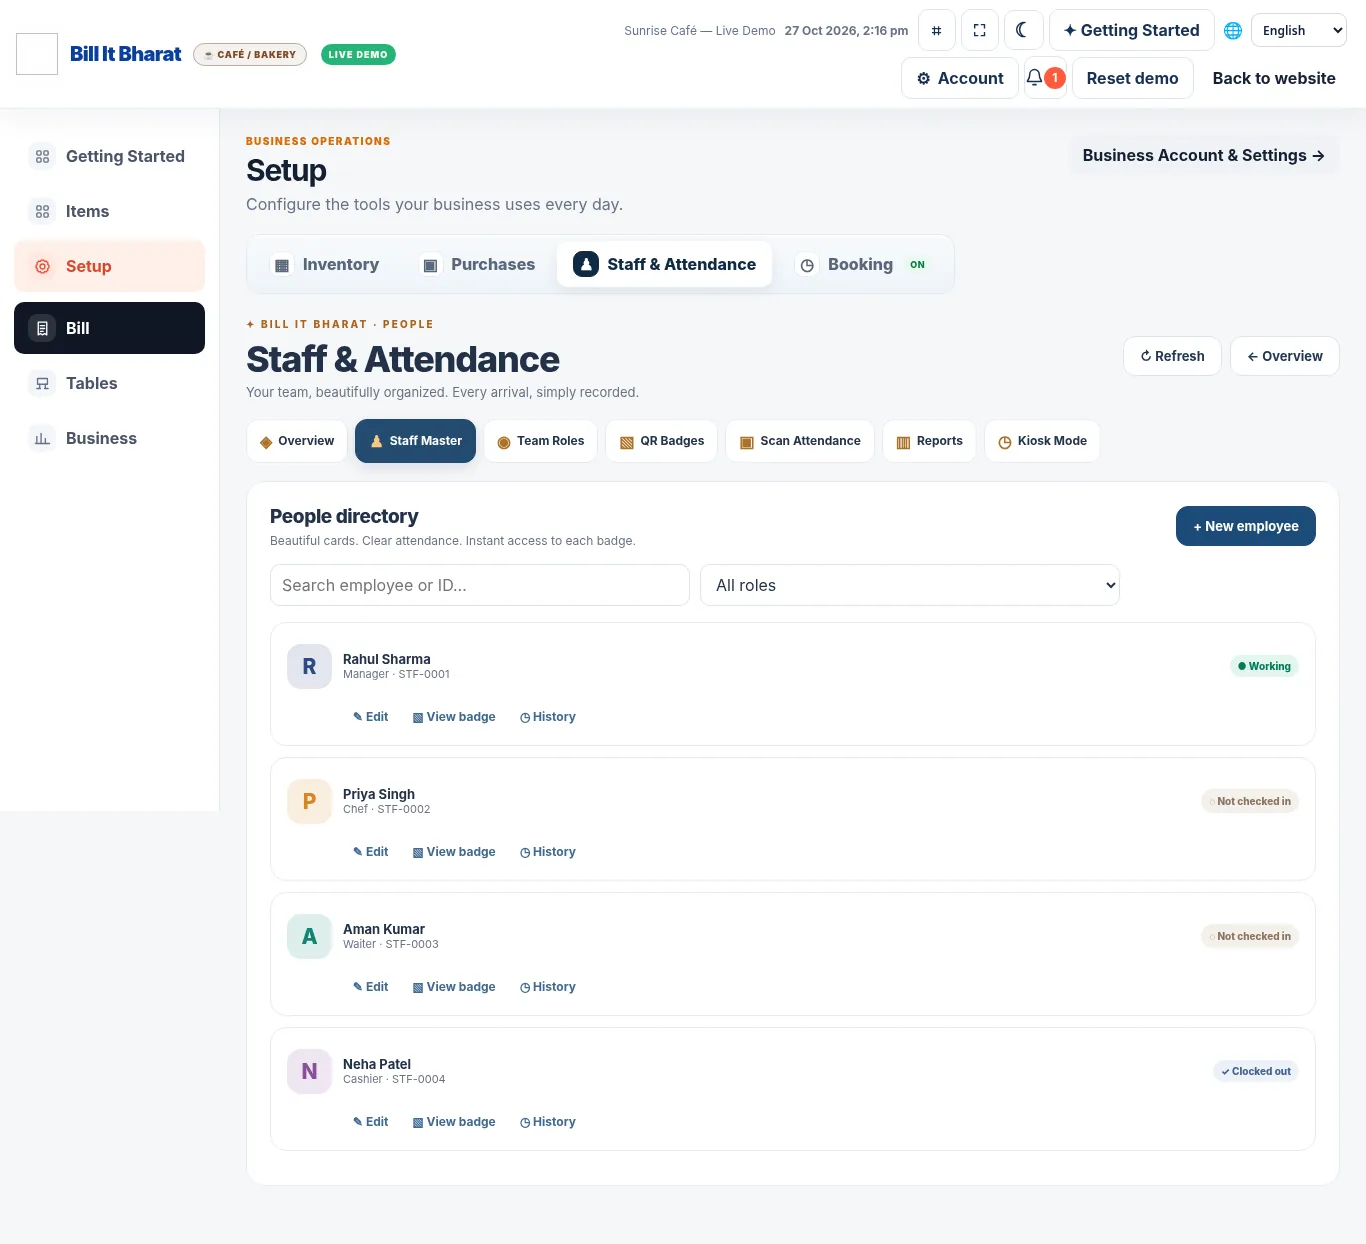Image resolution: width=1366 pixels, height=1244 pixels.
Task: Open Scan Attendance sub-tab
Action: click(800, 441)
